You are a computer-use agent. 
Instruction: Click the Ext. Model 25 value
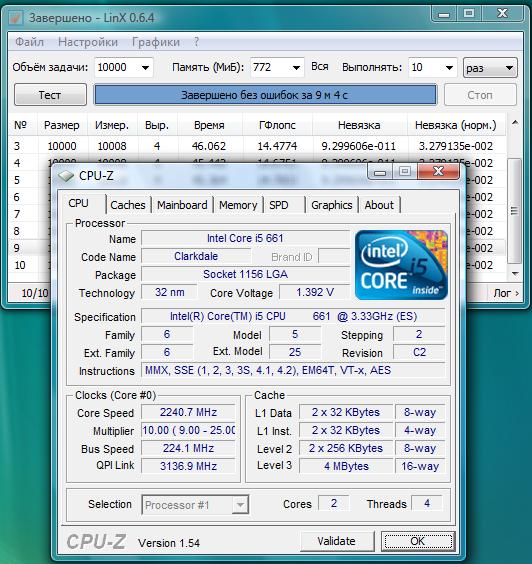coord(295,352)
